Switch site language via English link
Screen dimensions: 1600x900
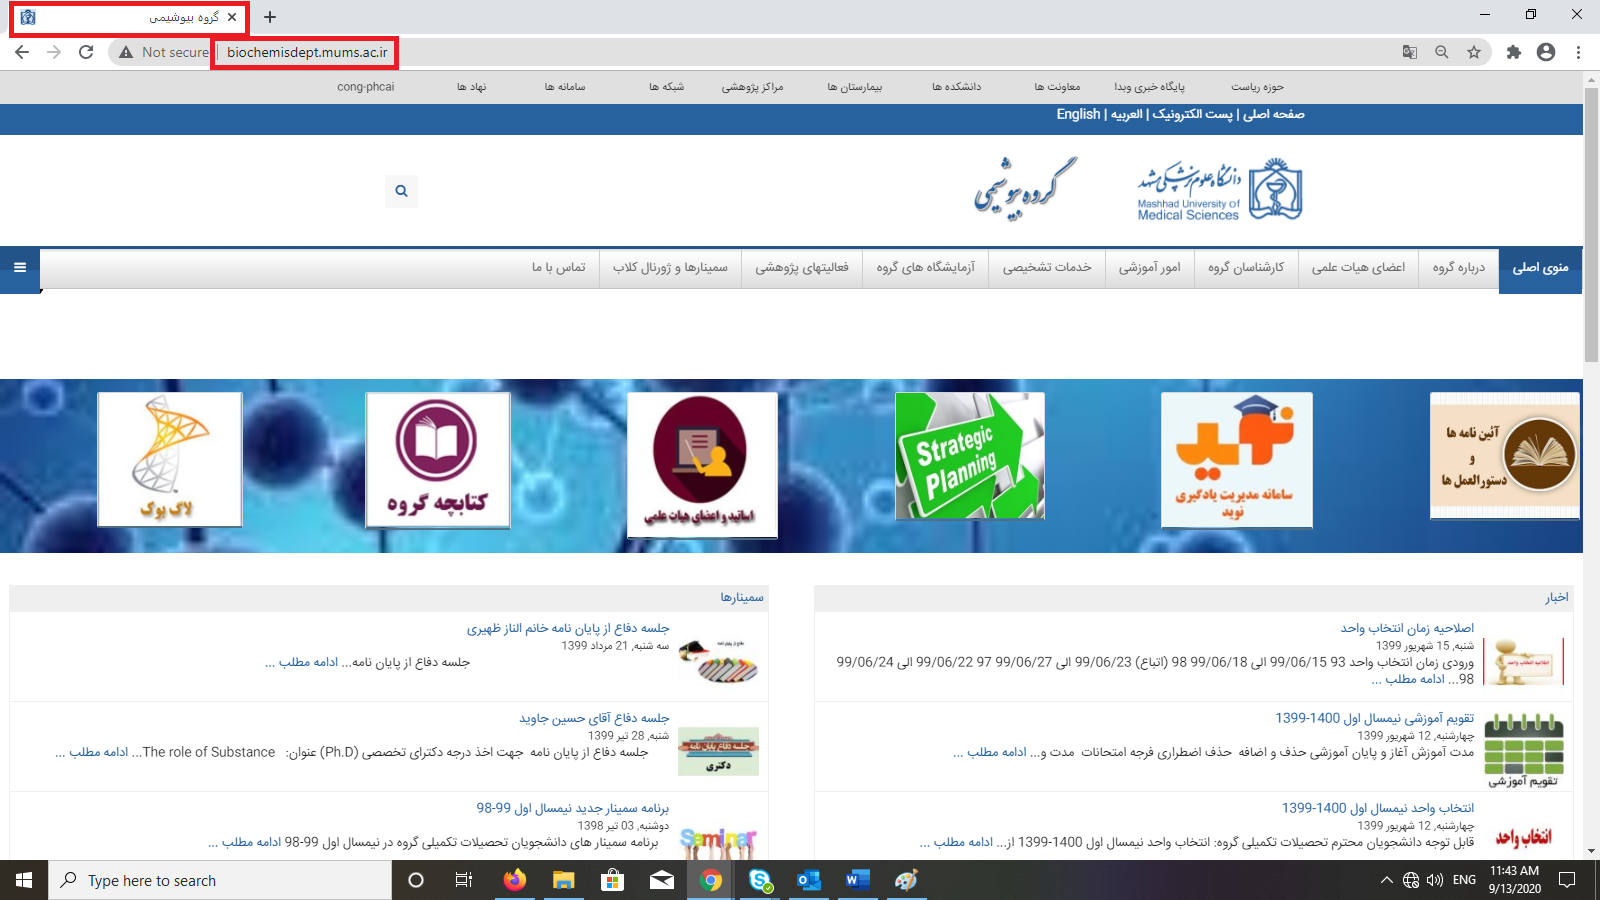click(x=1078, y=114)
